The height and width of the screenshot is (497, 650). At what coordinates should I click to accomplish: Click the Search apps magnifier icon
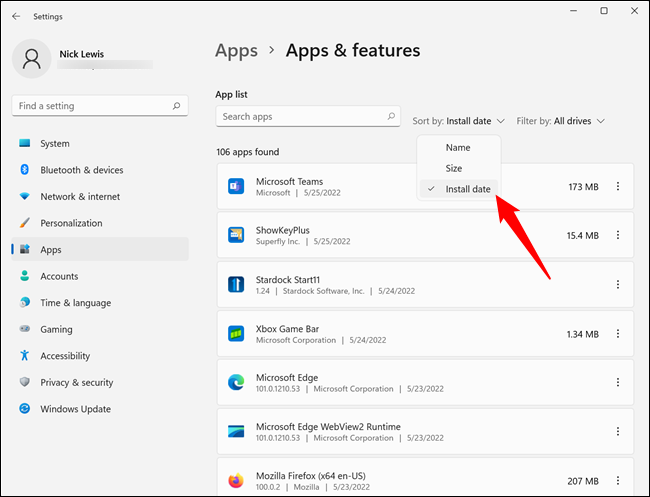[x=391, y=116]
